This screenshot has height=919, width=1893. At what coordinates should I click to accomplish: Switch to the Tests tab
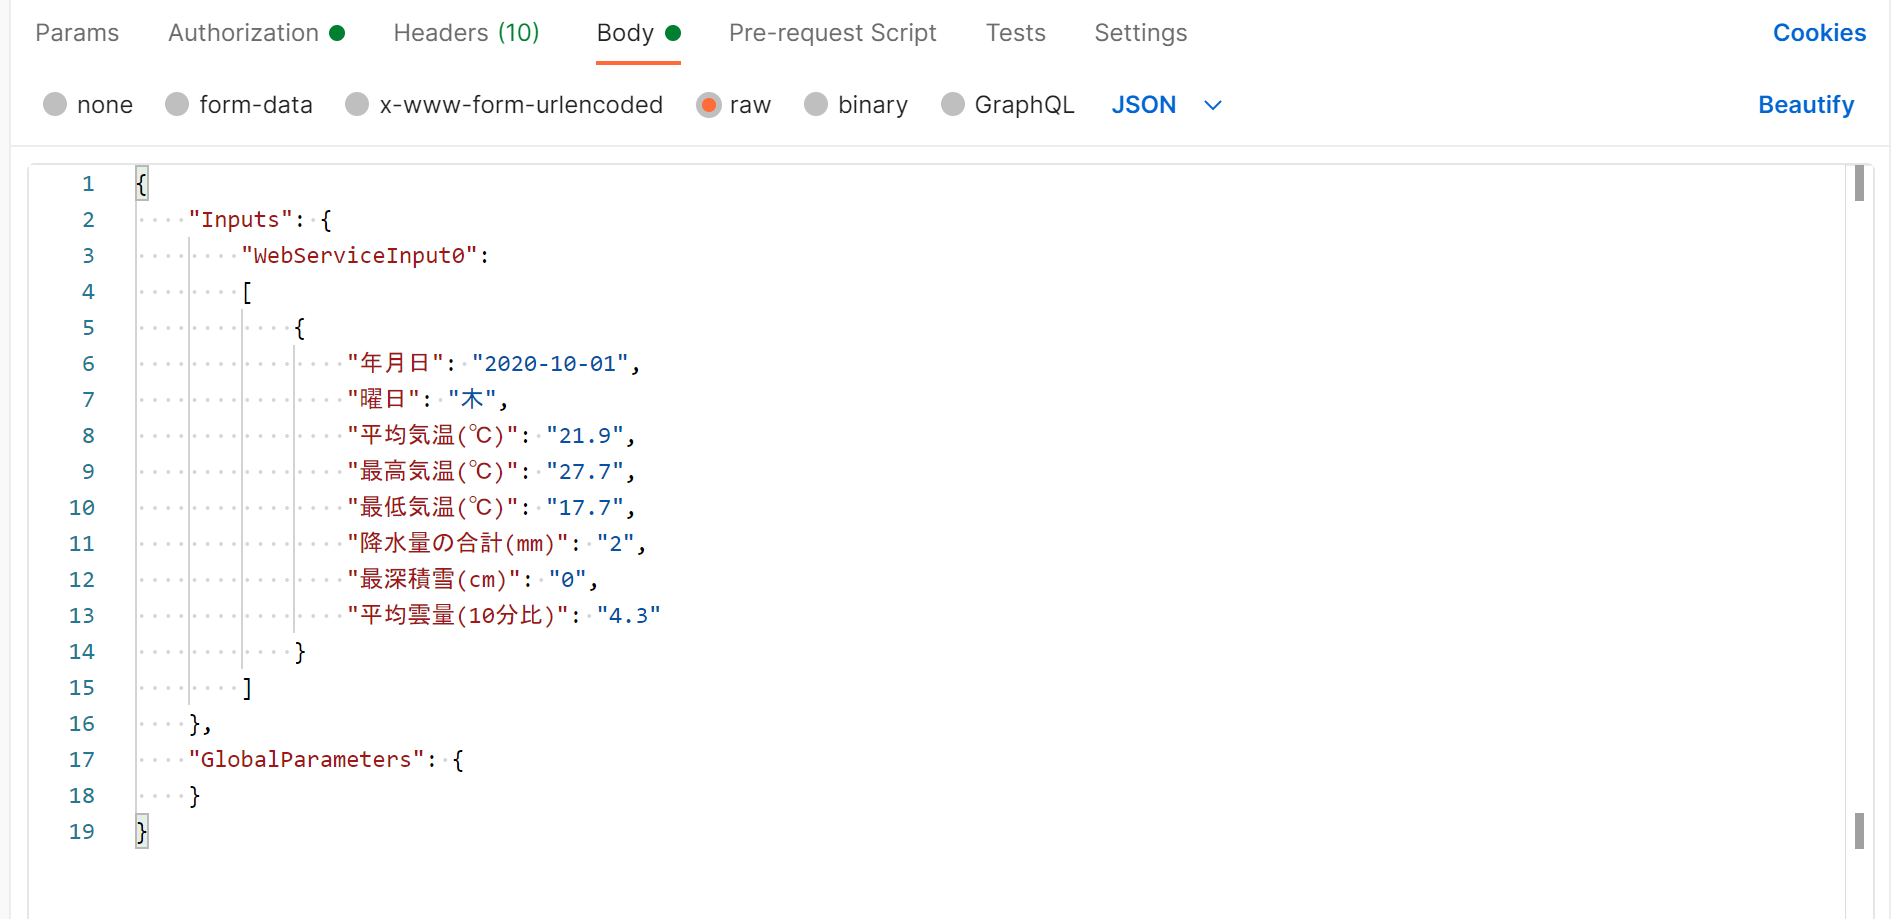pyautogui.click(x=1015, y=33)
